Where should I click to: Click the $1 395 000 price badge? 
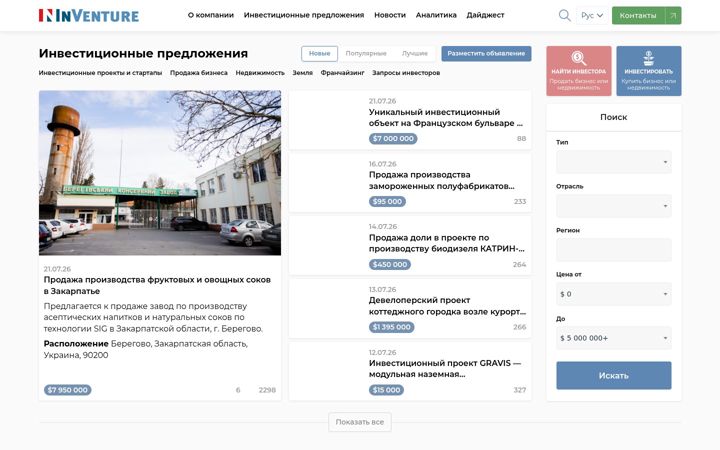click(x=391, y=327)
